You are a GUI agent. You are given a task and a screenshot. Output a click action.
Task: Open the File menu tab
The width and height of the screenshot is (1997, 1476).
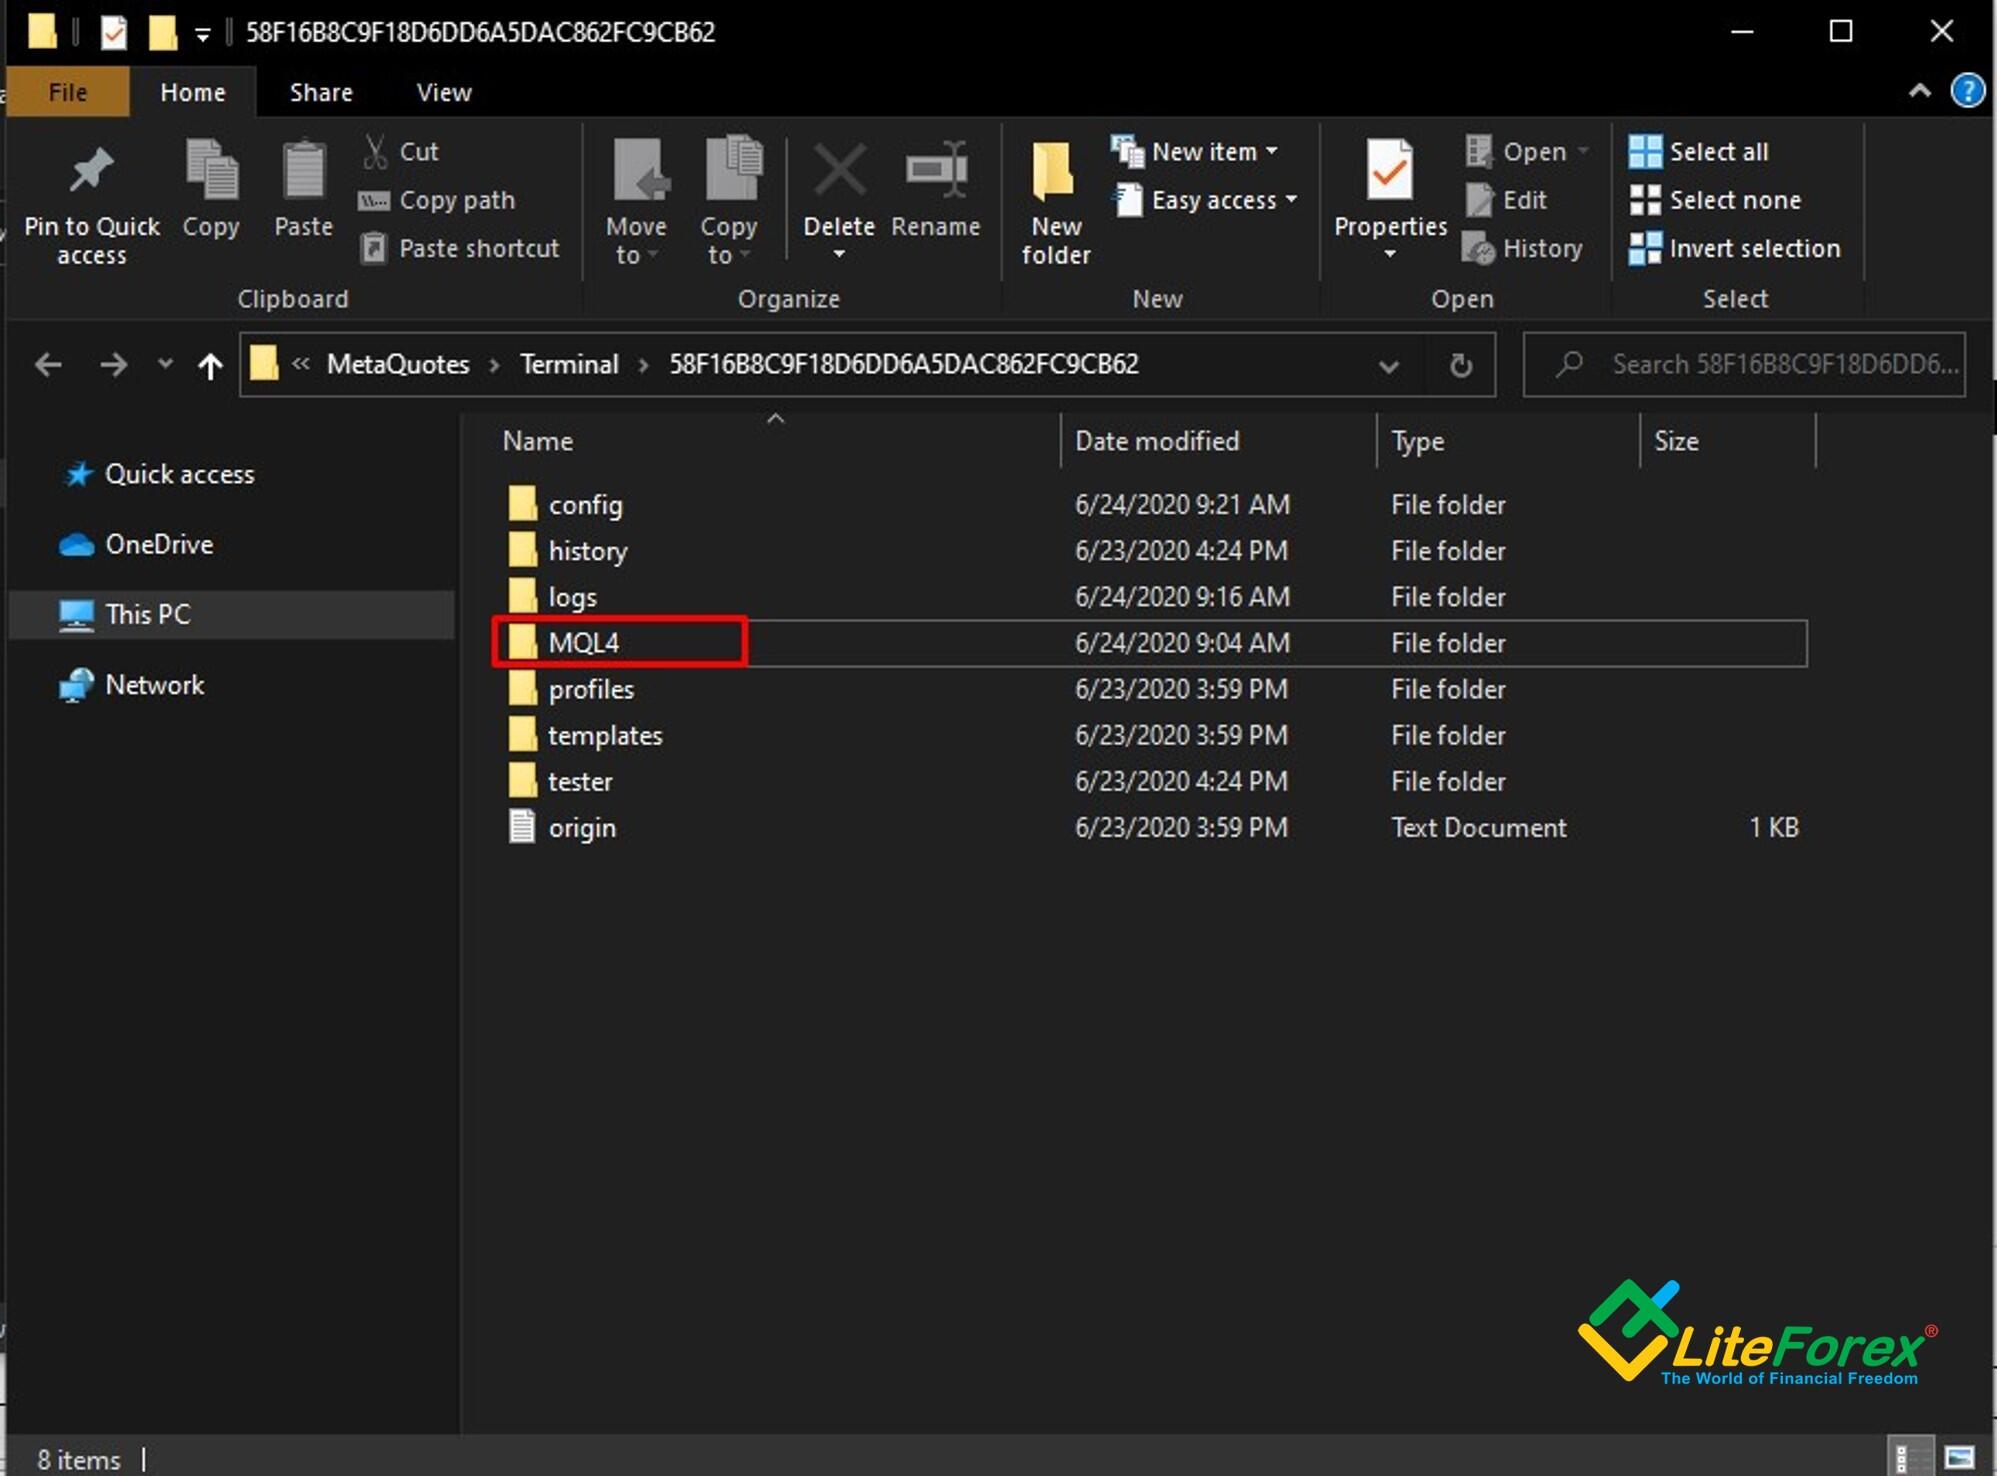(x=67, y=92)
